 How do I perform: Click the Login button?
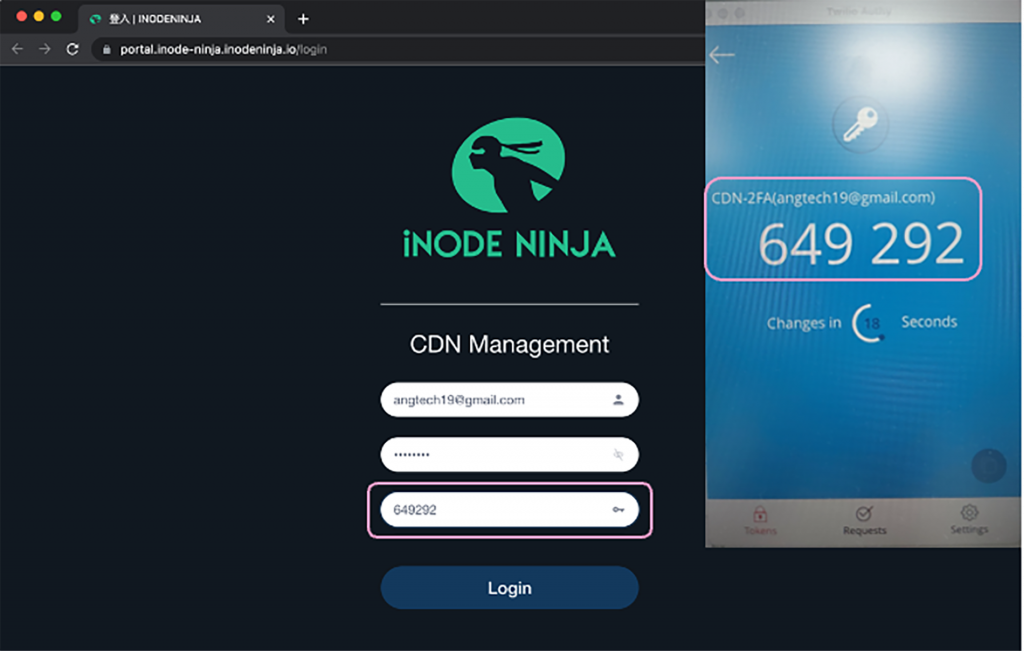pos(509,588)
